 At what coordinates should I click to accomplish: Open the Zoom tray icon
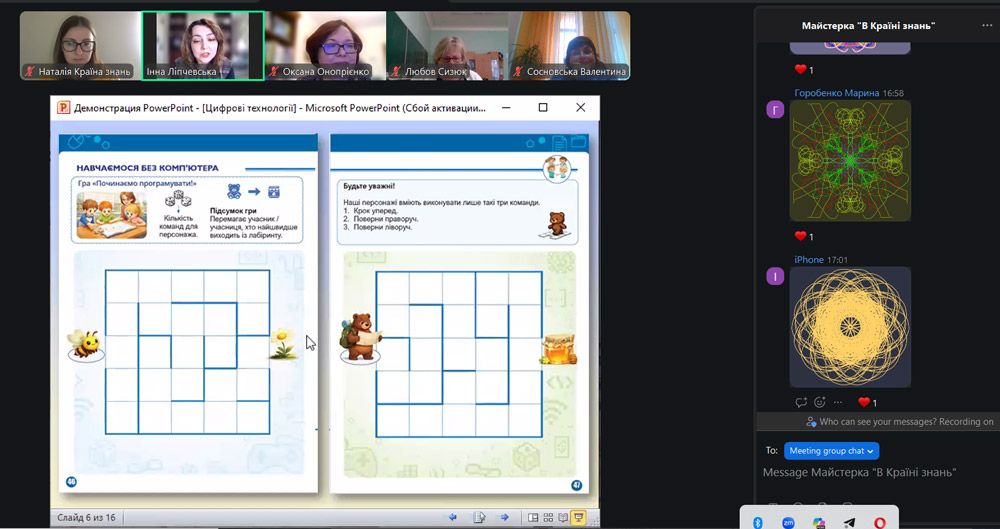[789, 522]
